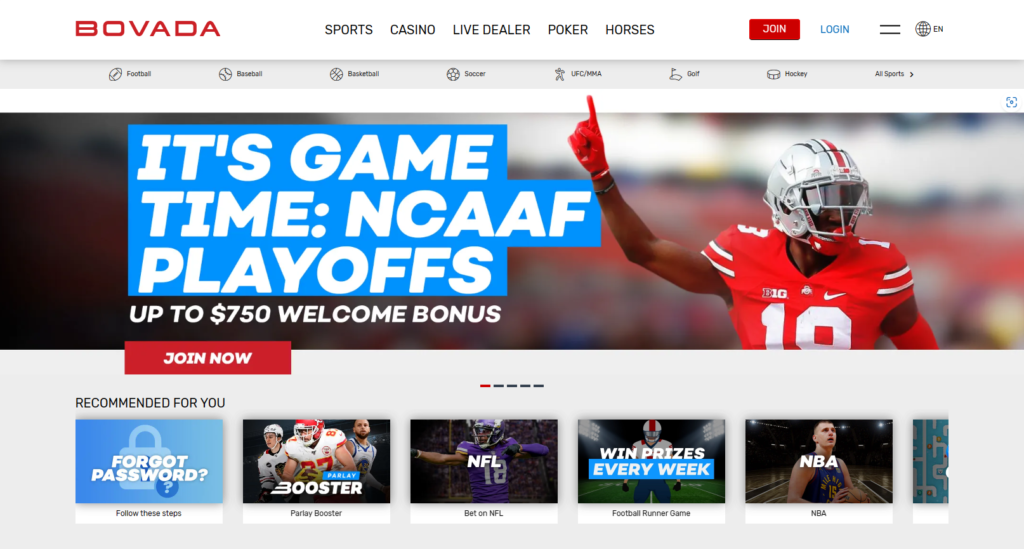Click the JOIN NOW banner button

[208, 358]
